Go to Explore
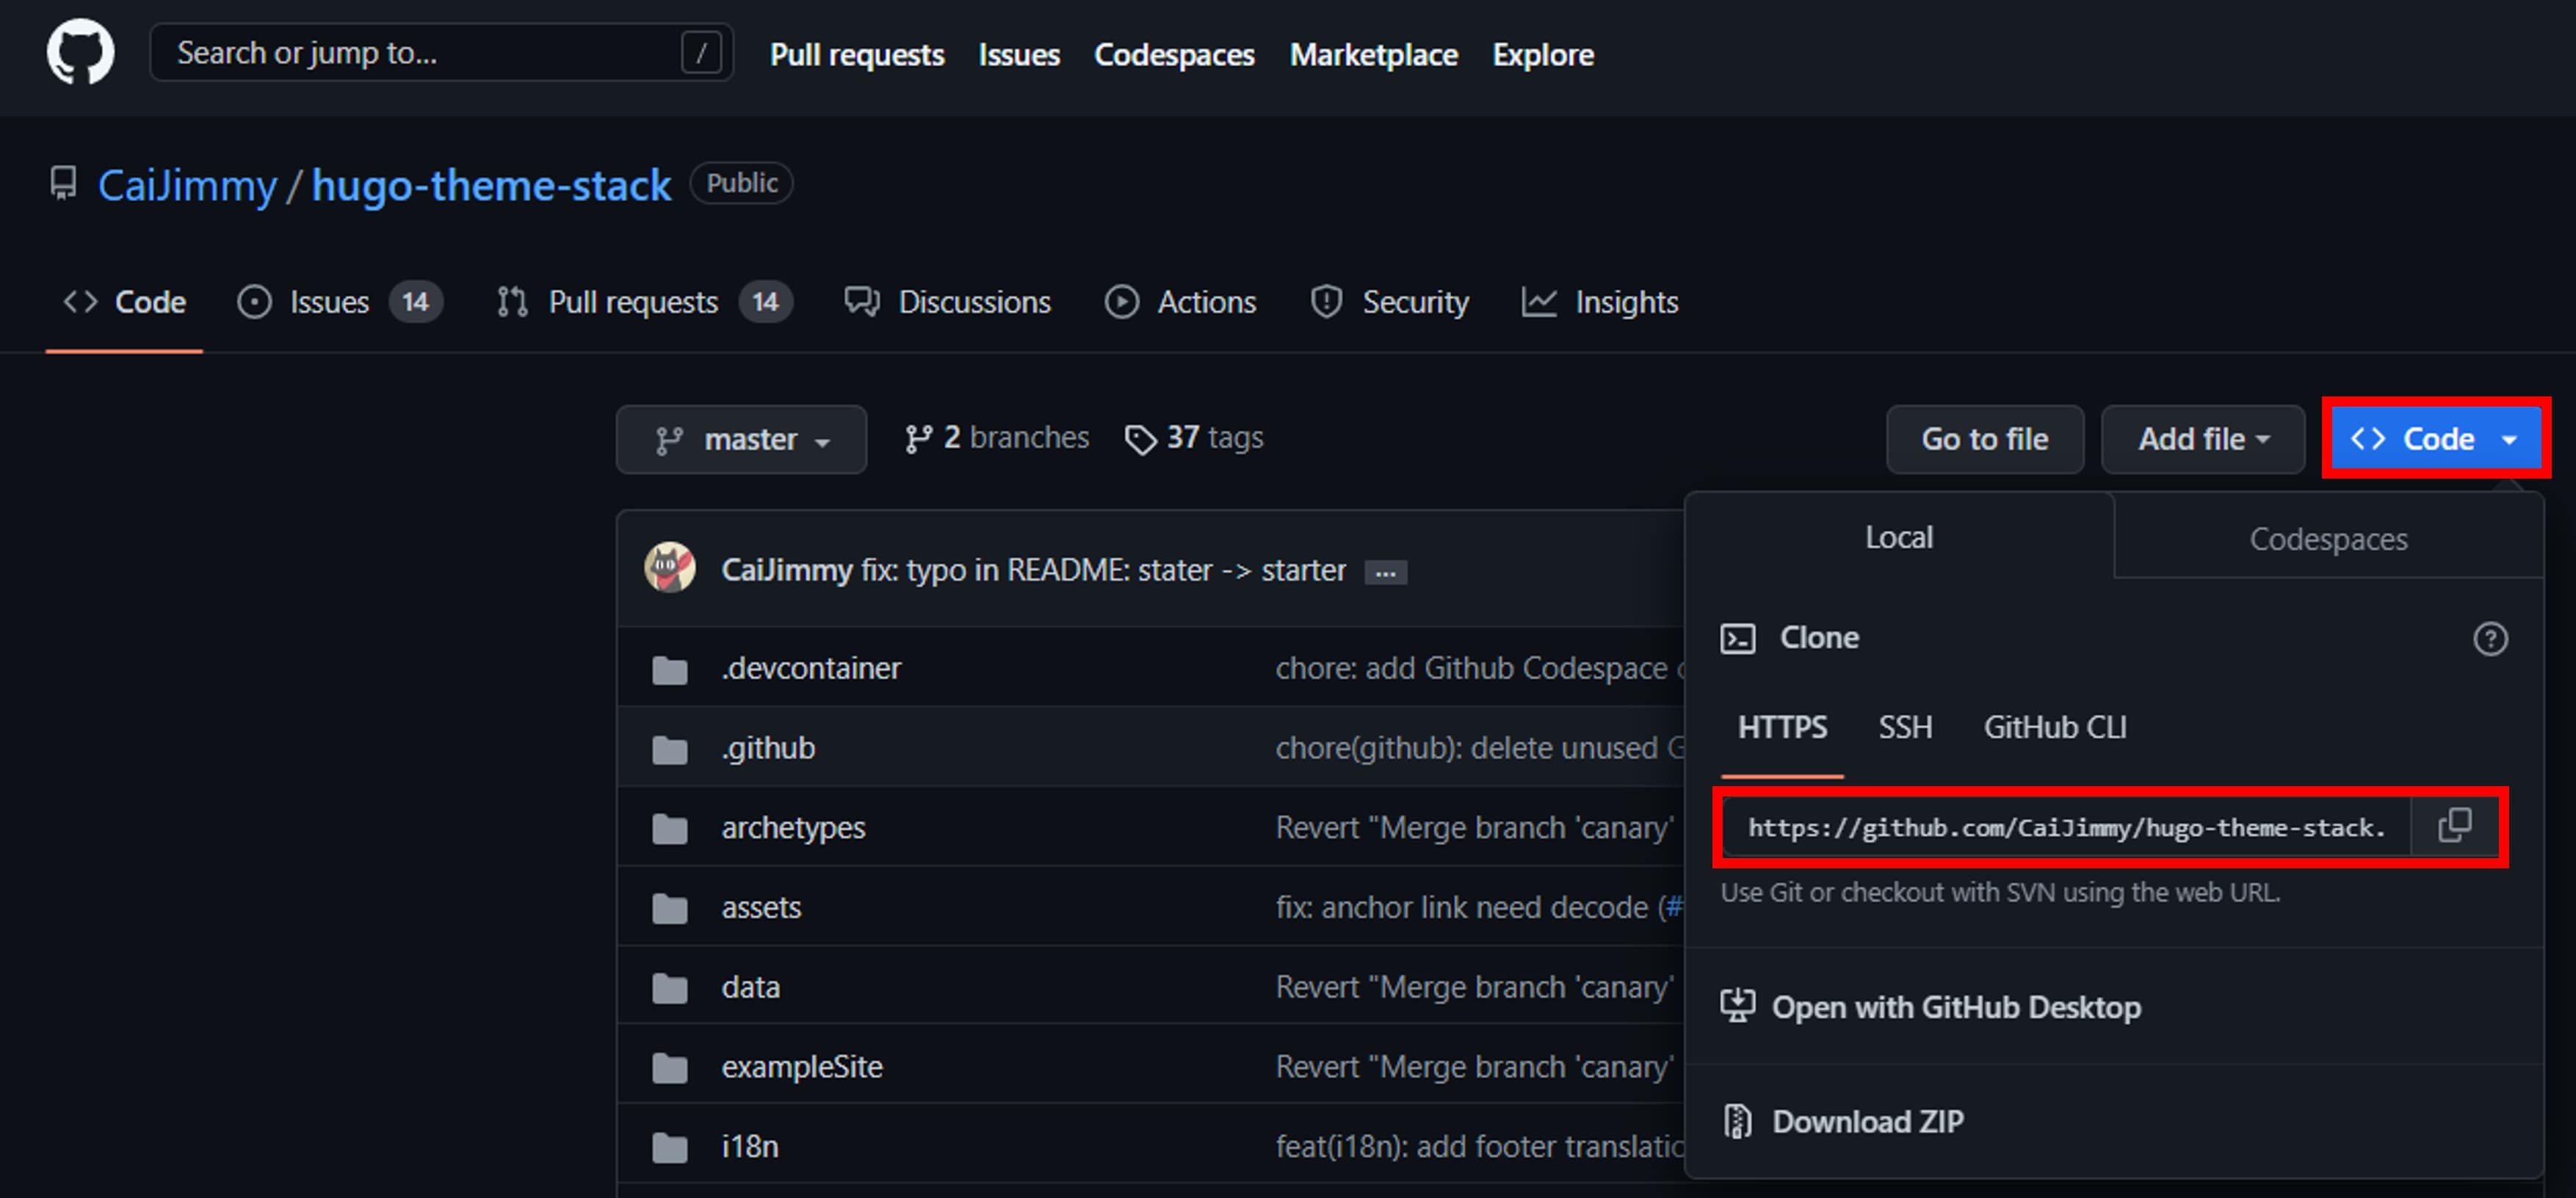The height and width of the screenshot is (1198, 2576). [x=1543, y=54]
